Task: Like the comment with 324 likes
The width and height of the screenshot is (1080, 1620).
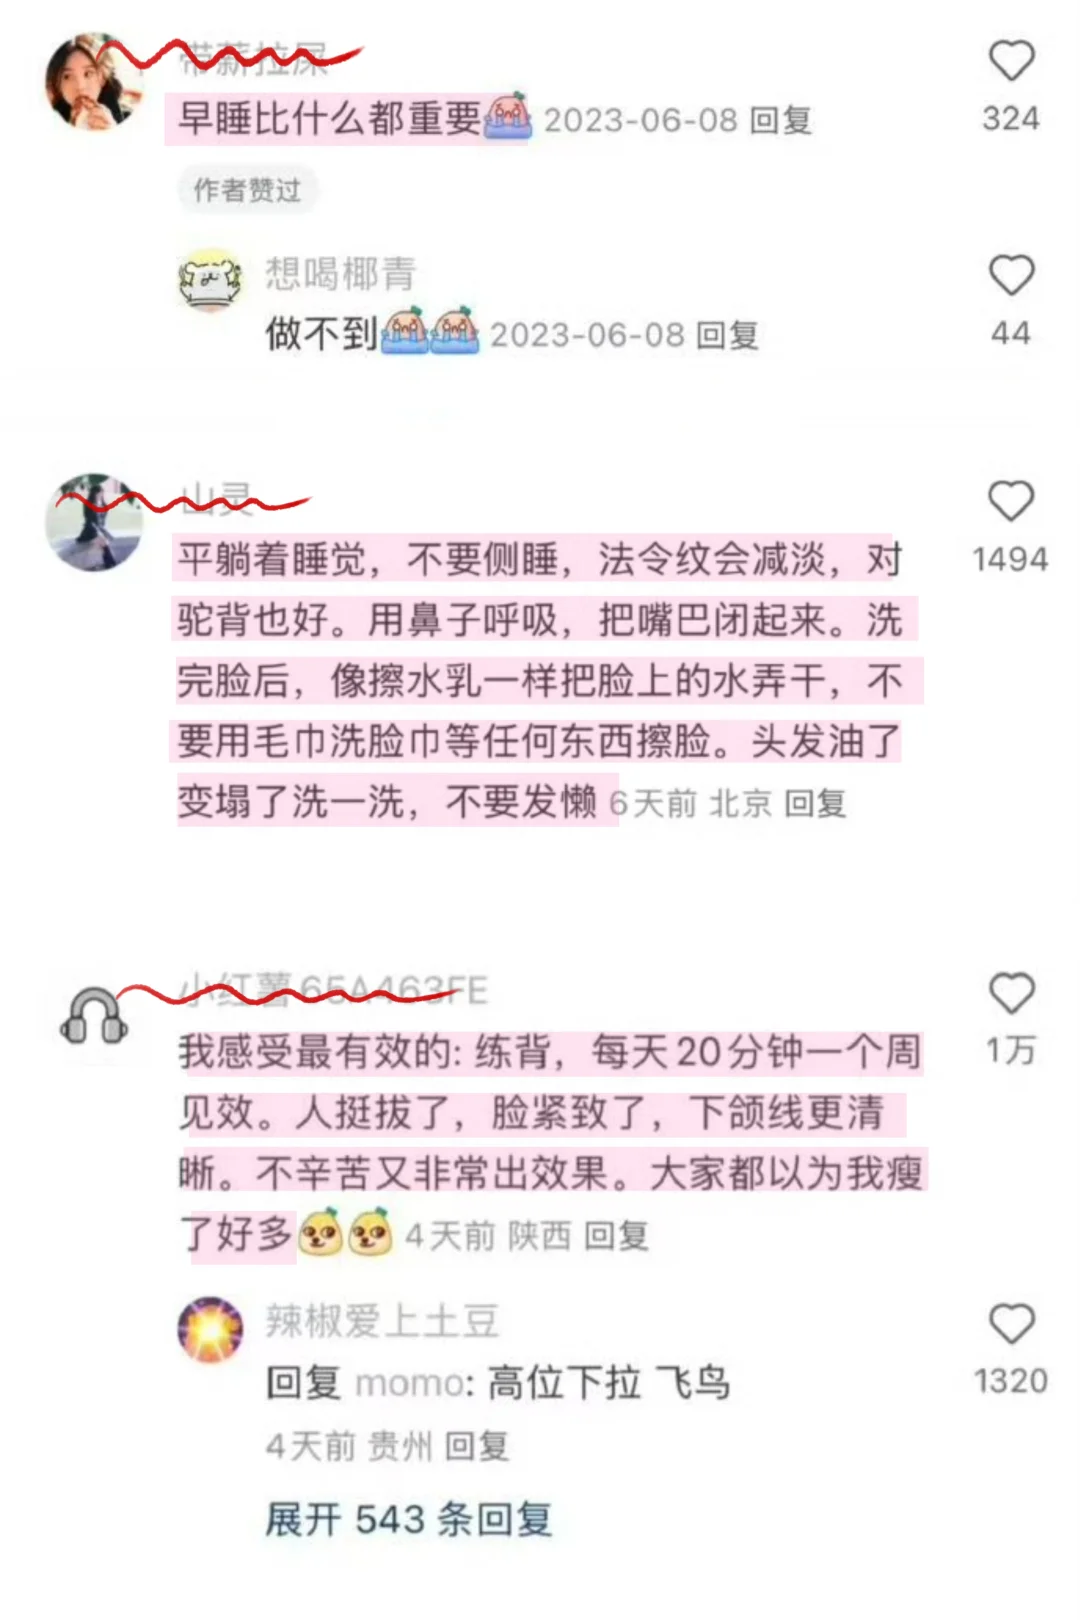Action: 1011,61
